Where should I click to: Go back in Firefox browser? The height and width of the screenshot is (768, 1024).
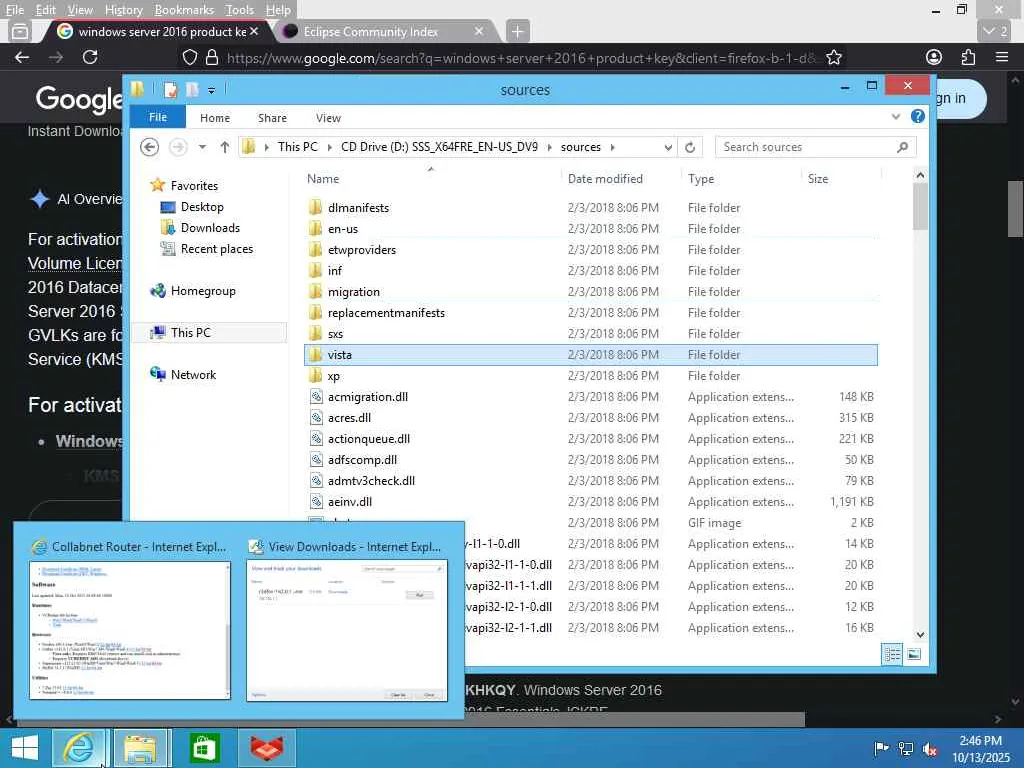tap(22, 57)
